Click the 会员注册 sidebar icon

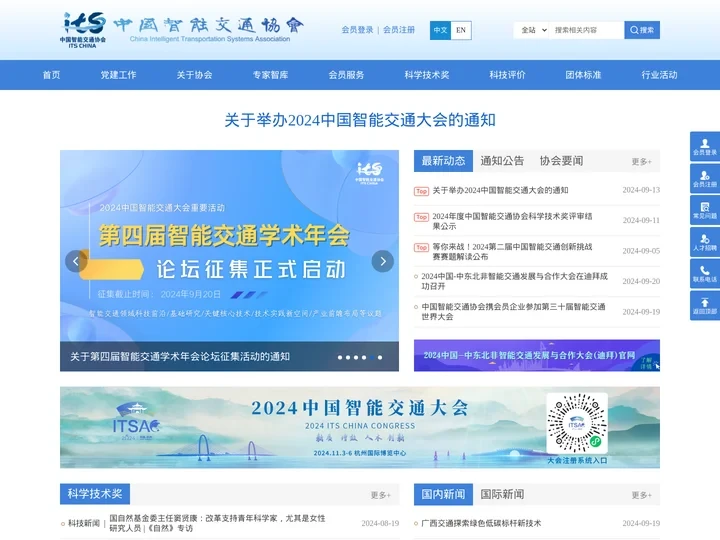705,178
